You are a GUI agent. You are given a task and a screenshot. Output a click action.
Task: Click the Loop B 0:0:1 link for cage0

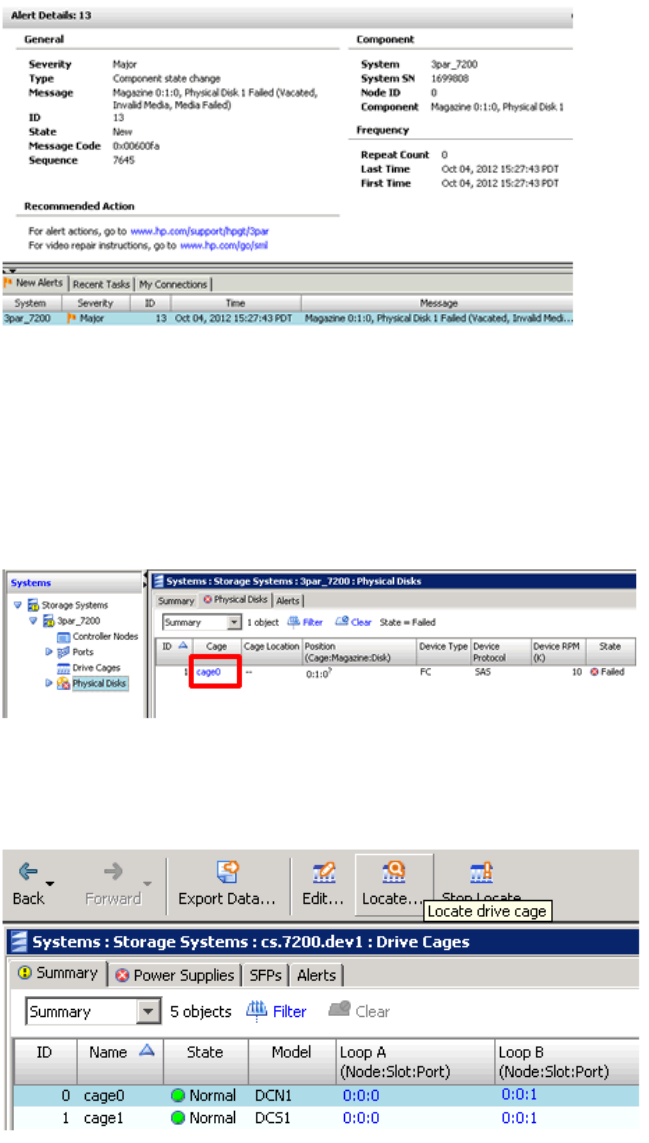(519, 1095)
